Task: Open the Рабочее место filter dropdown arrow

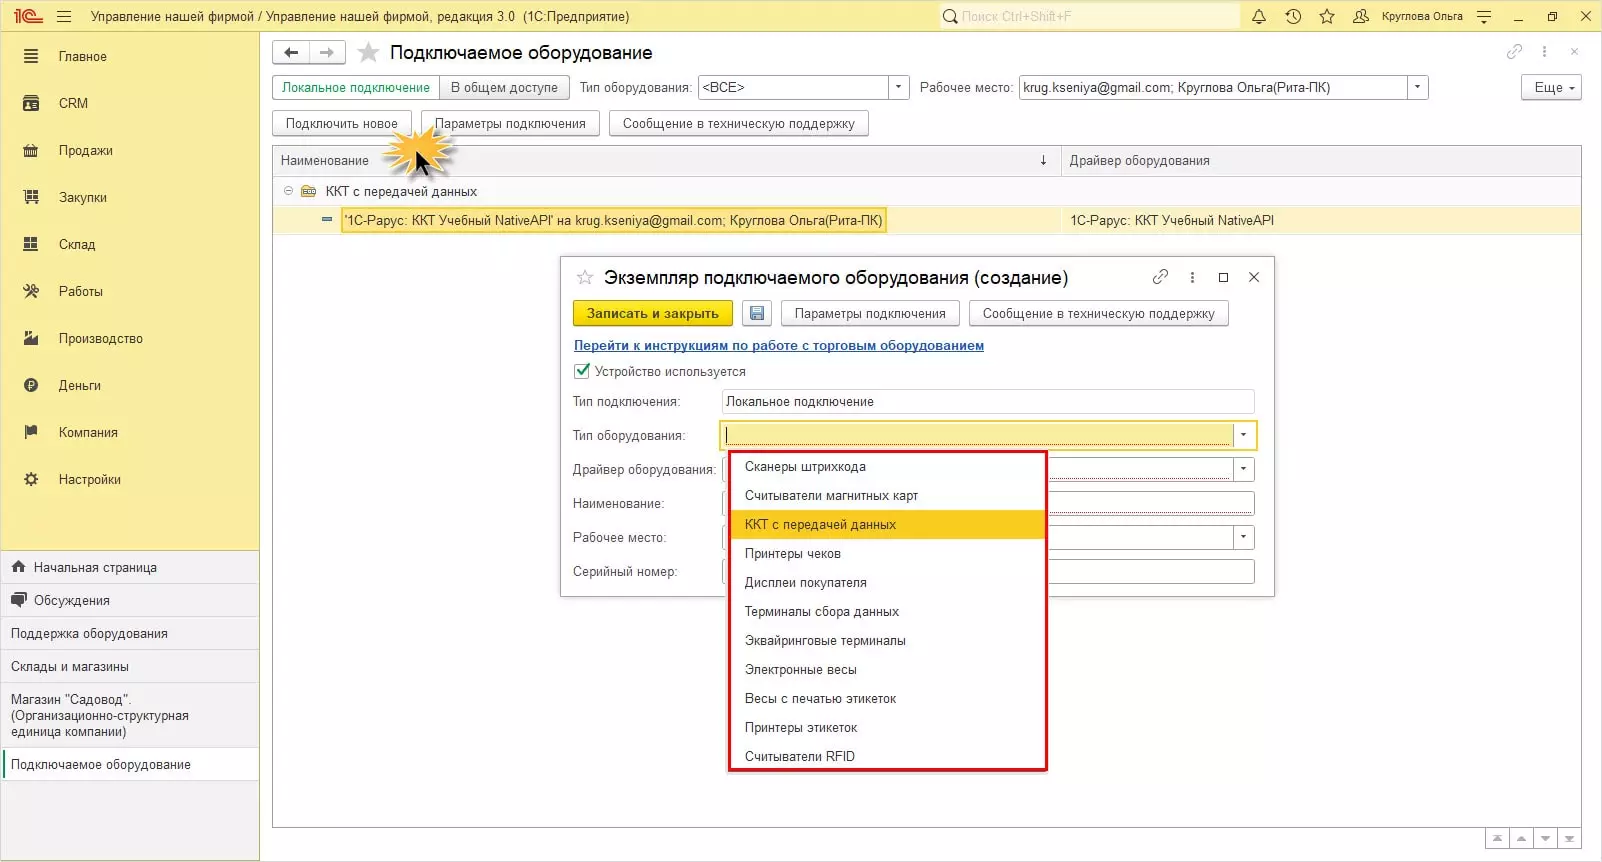Action: (x=1417, y=87)
